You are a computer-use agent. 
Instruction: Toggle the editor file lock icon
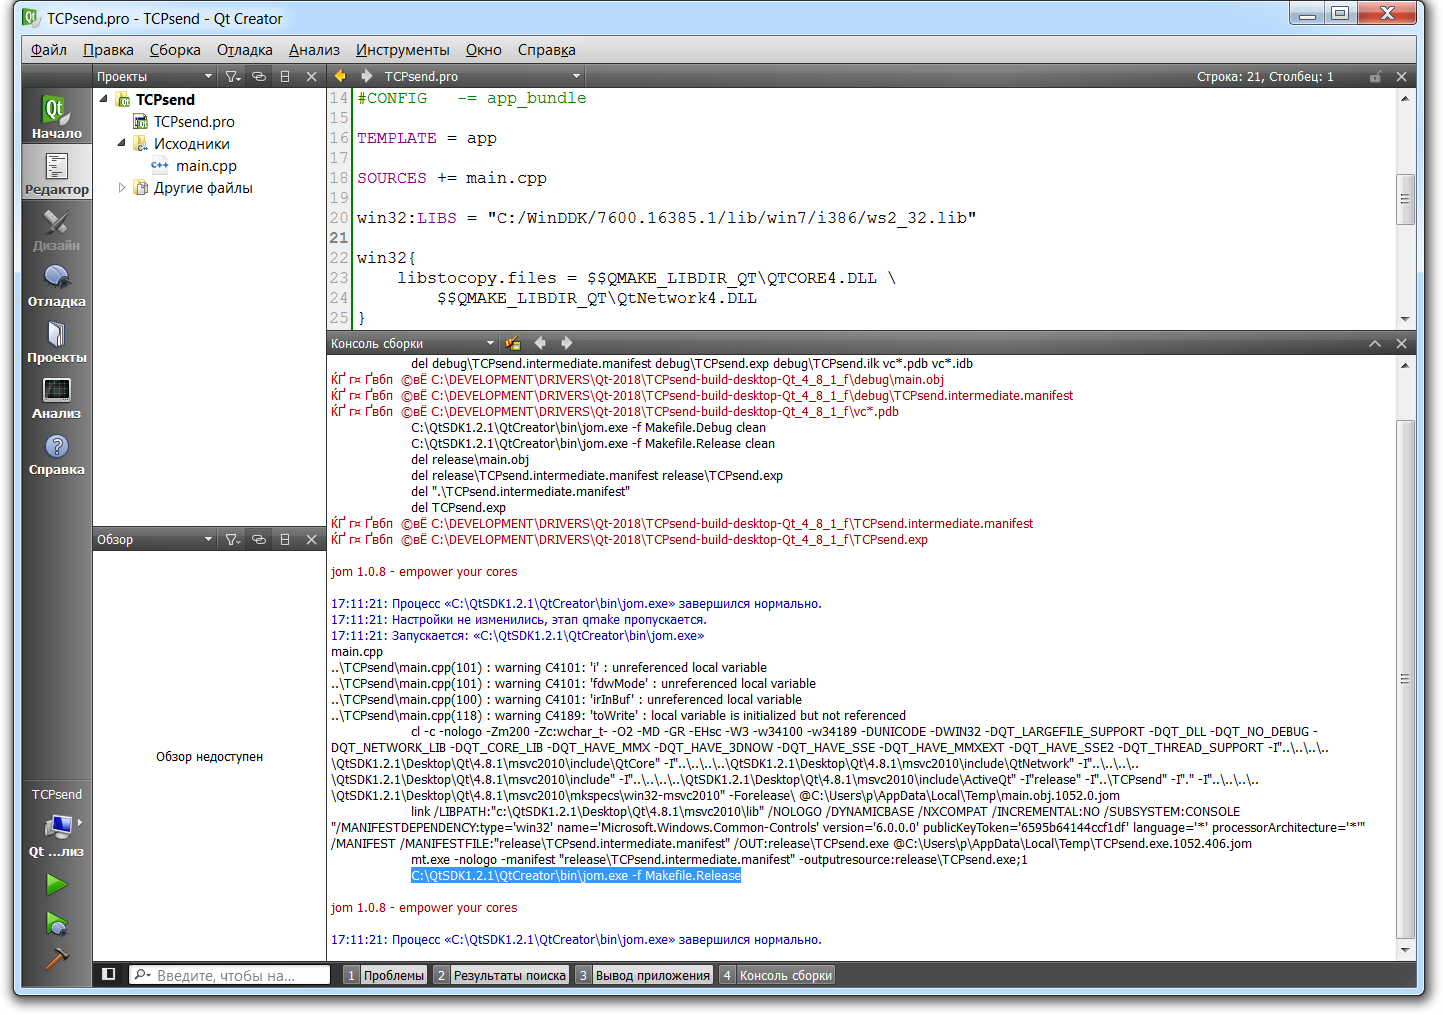tap(1375, 76)
